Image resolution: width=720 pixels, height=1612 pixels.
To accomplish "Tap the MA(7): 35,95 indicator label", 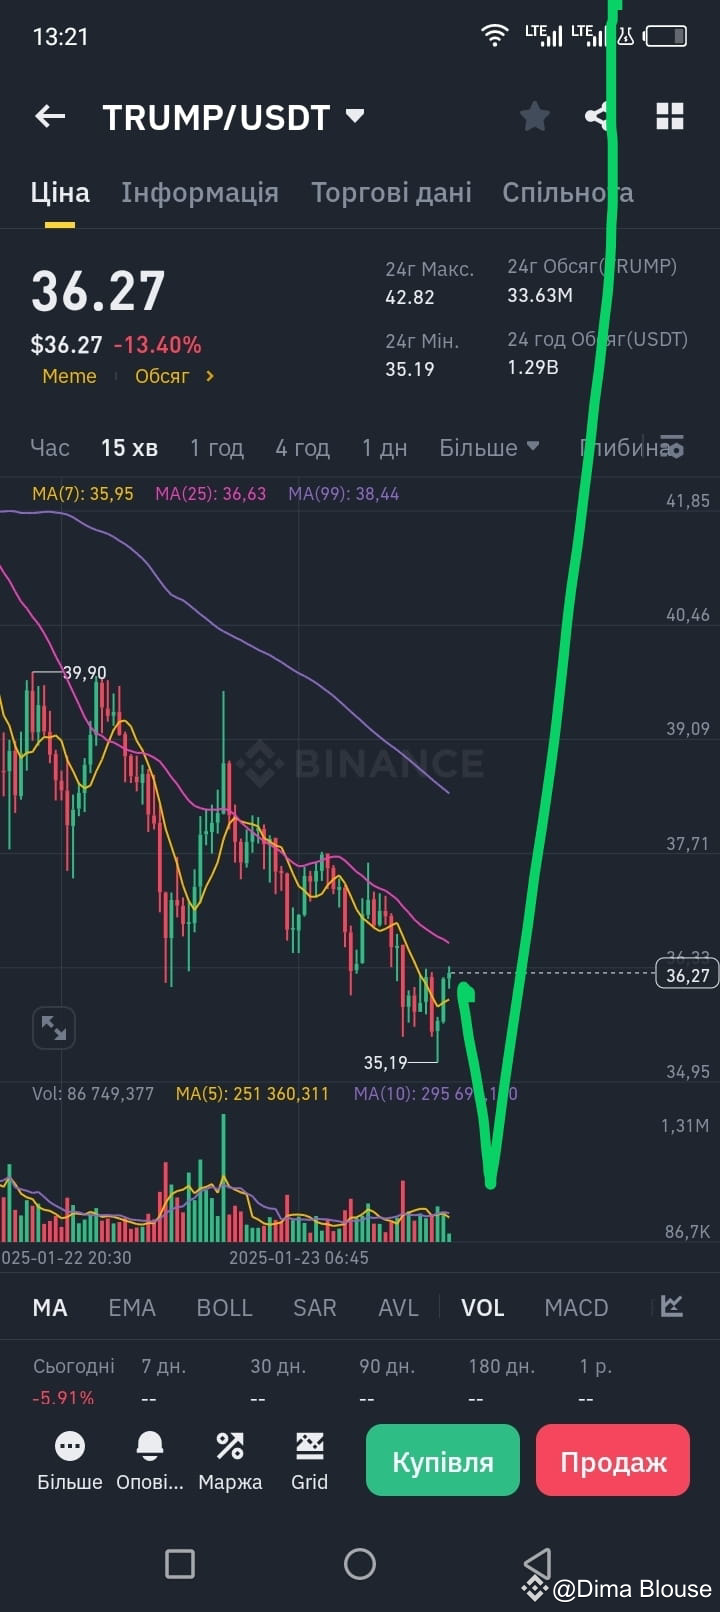I will tap(83, 494).
